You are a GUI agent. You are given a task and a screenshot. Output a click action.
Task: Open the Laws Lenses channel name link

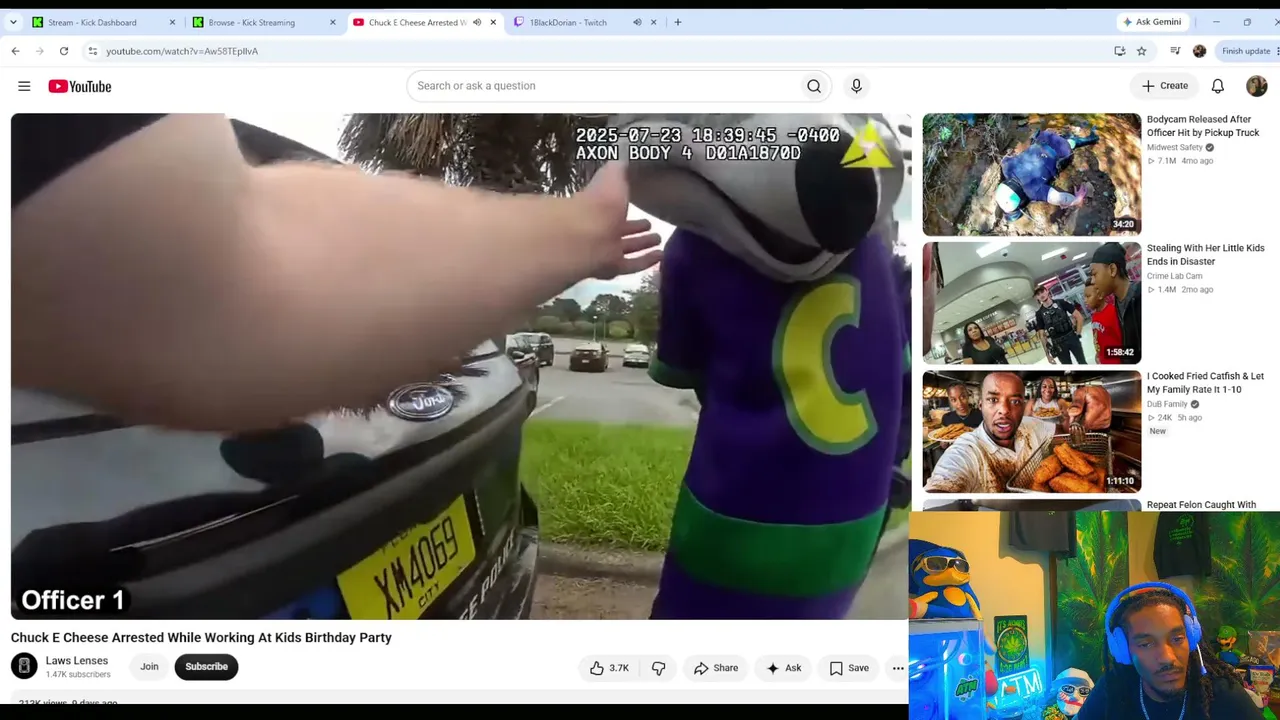tap(77, 661)
